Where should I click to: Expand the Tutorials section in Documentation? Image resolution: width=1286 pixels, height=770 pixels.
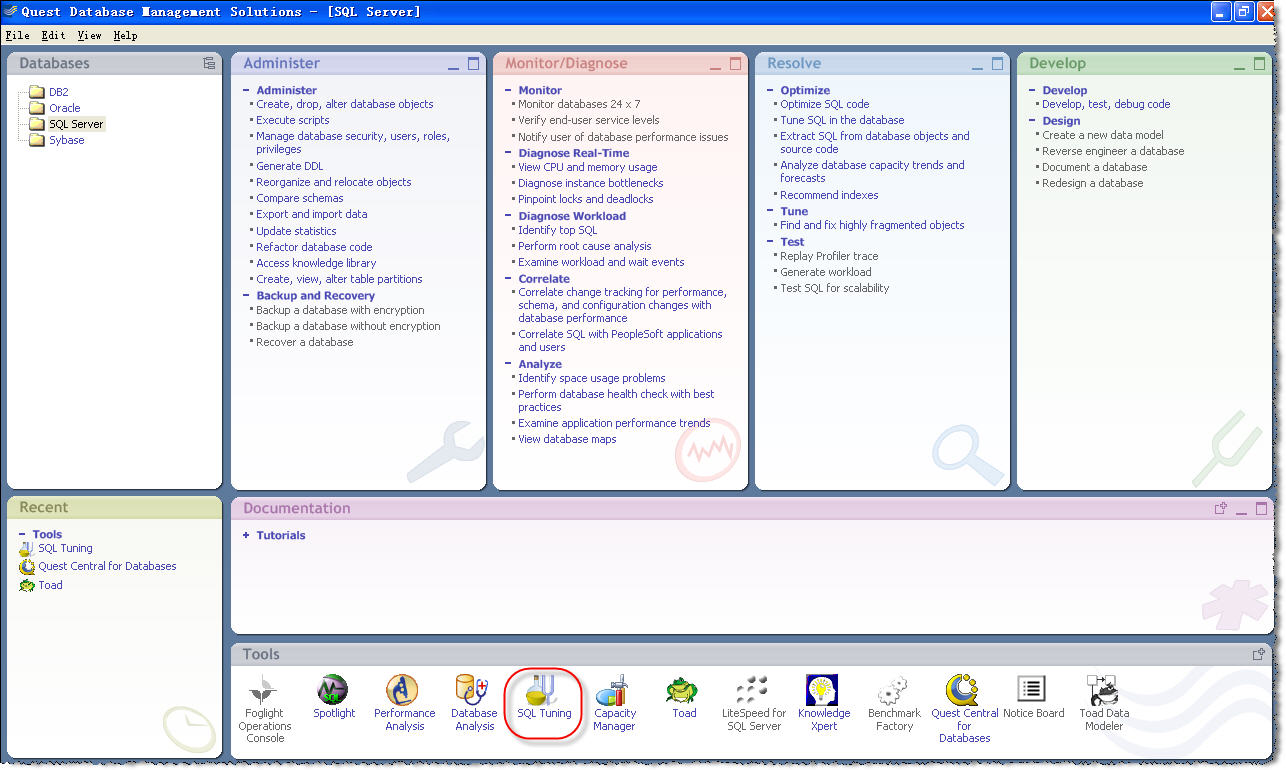coord(246,536)
